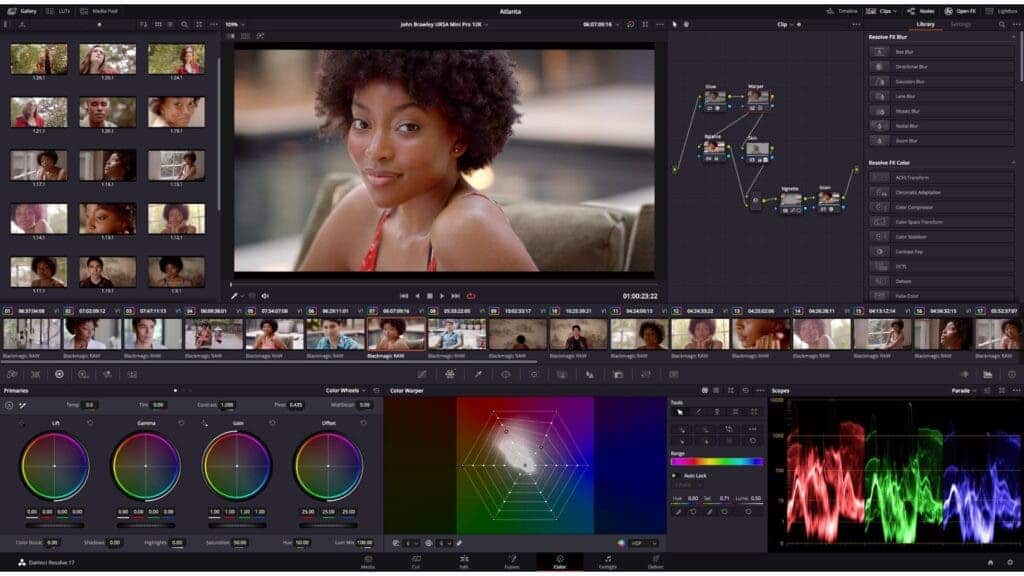Select timeline clip thumbnail 08
Viewport: 1024px width, 576px height.
pyautogui.click(x=456, y=334)
